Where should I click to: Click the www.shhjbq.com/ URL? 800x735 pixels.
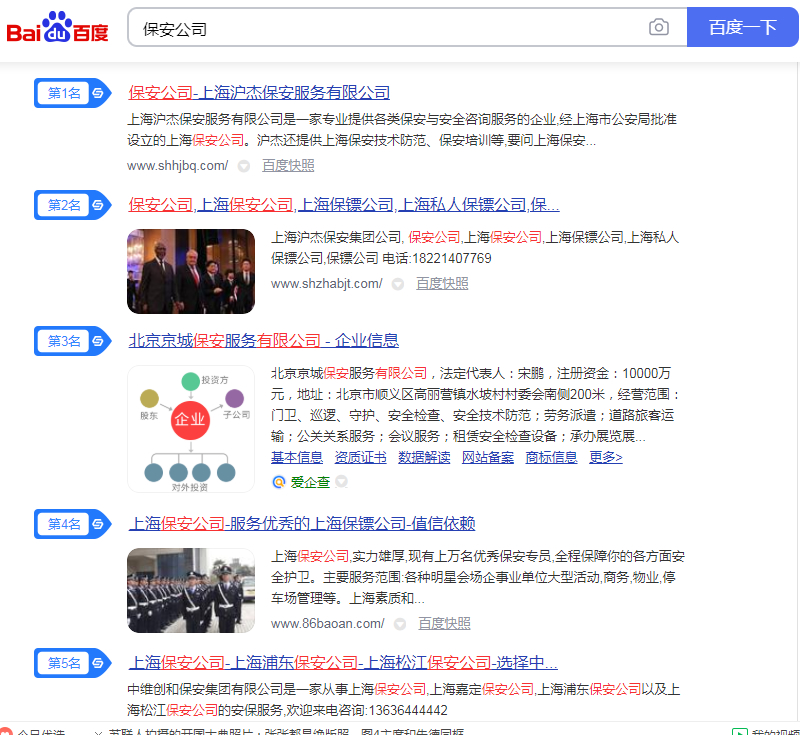point(178,166)
